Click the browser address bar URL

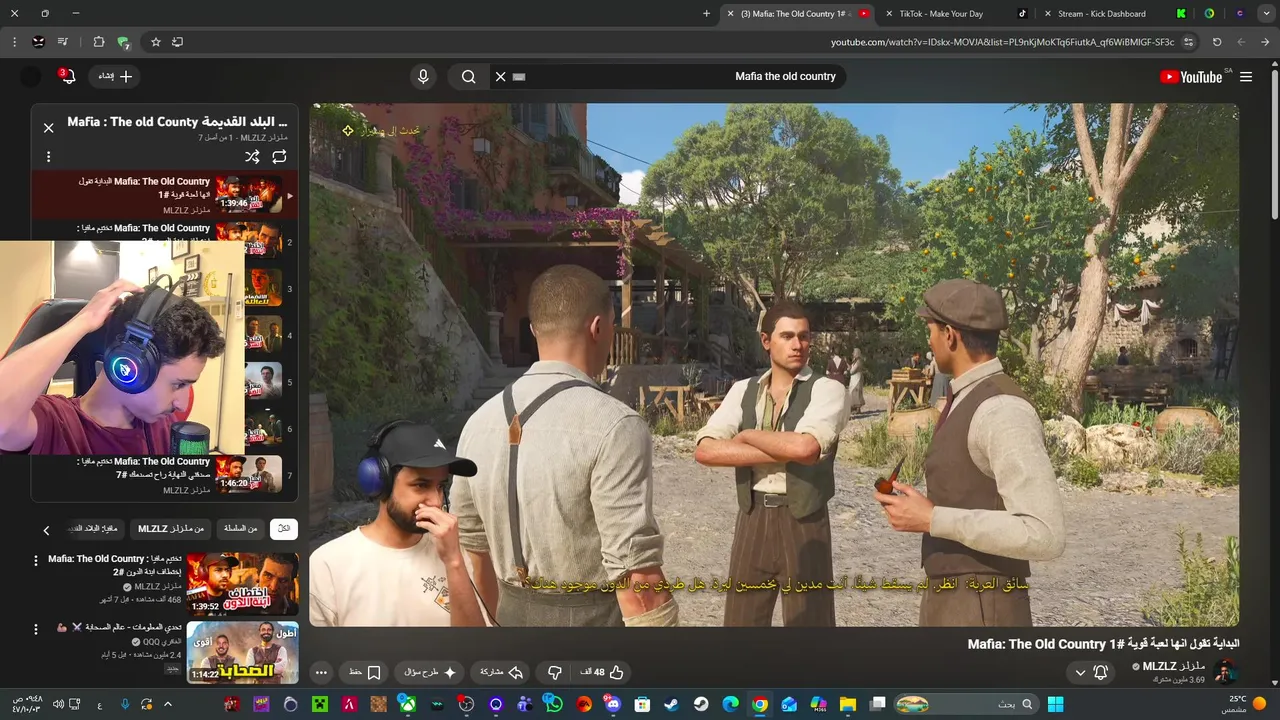pos(1002,42)
